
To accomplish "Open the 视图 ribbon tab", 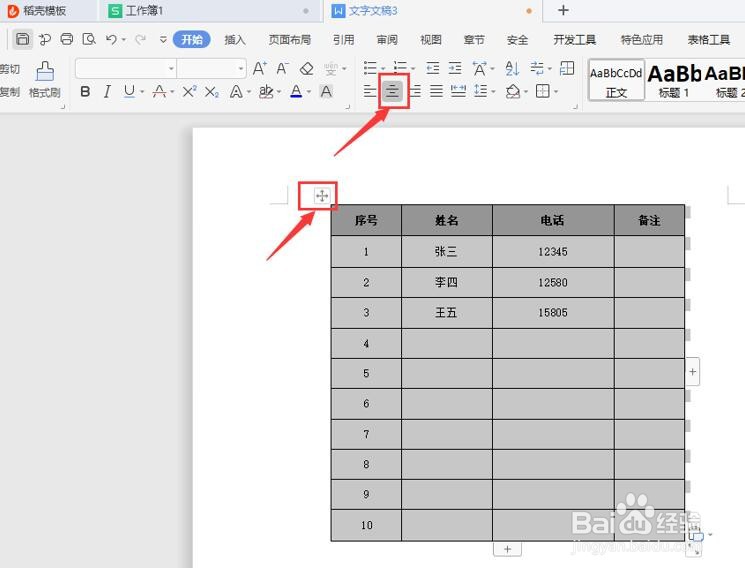I will click(431, 40).
